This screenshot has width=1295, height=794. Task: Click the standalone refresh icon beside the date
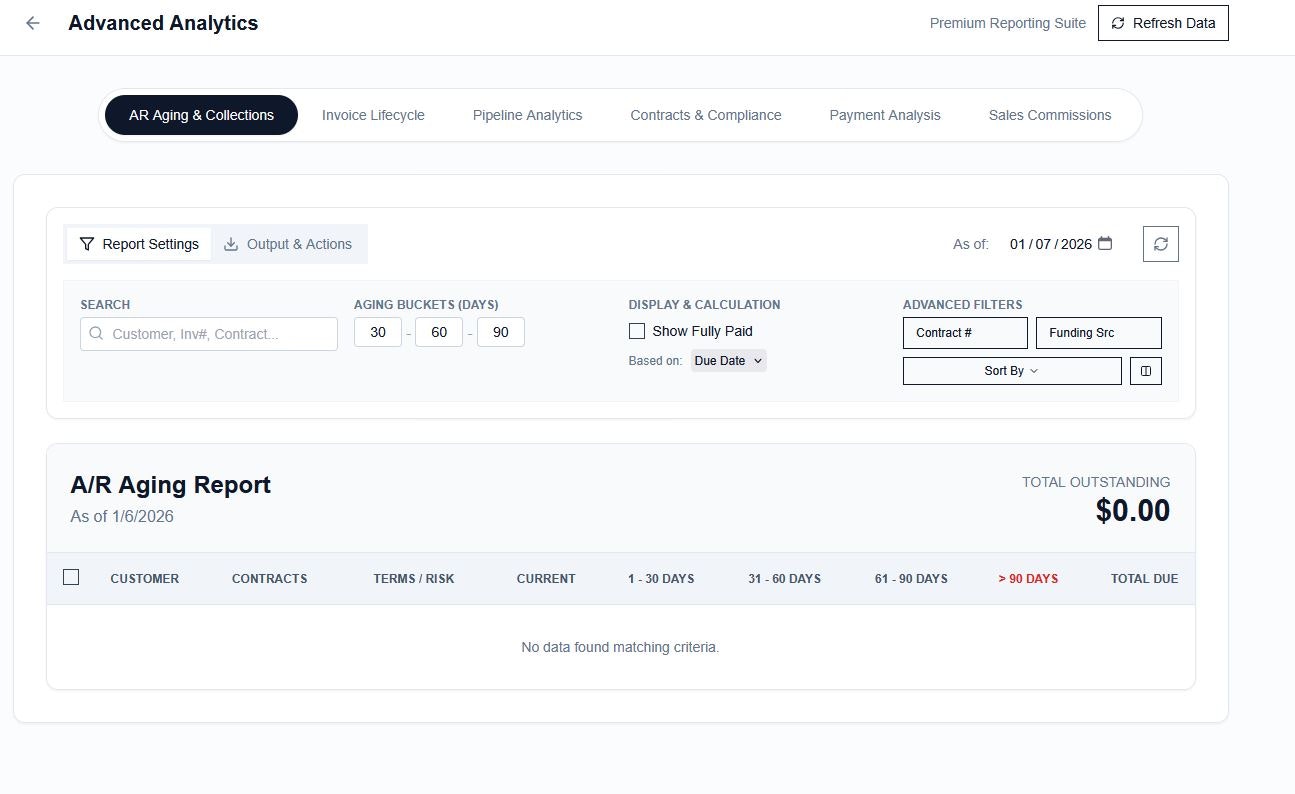point(1160,243)
